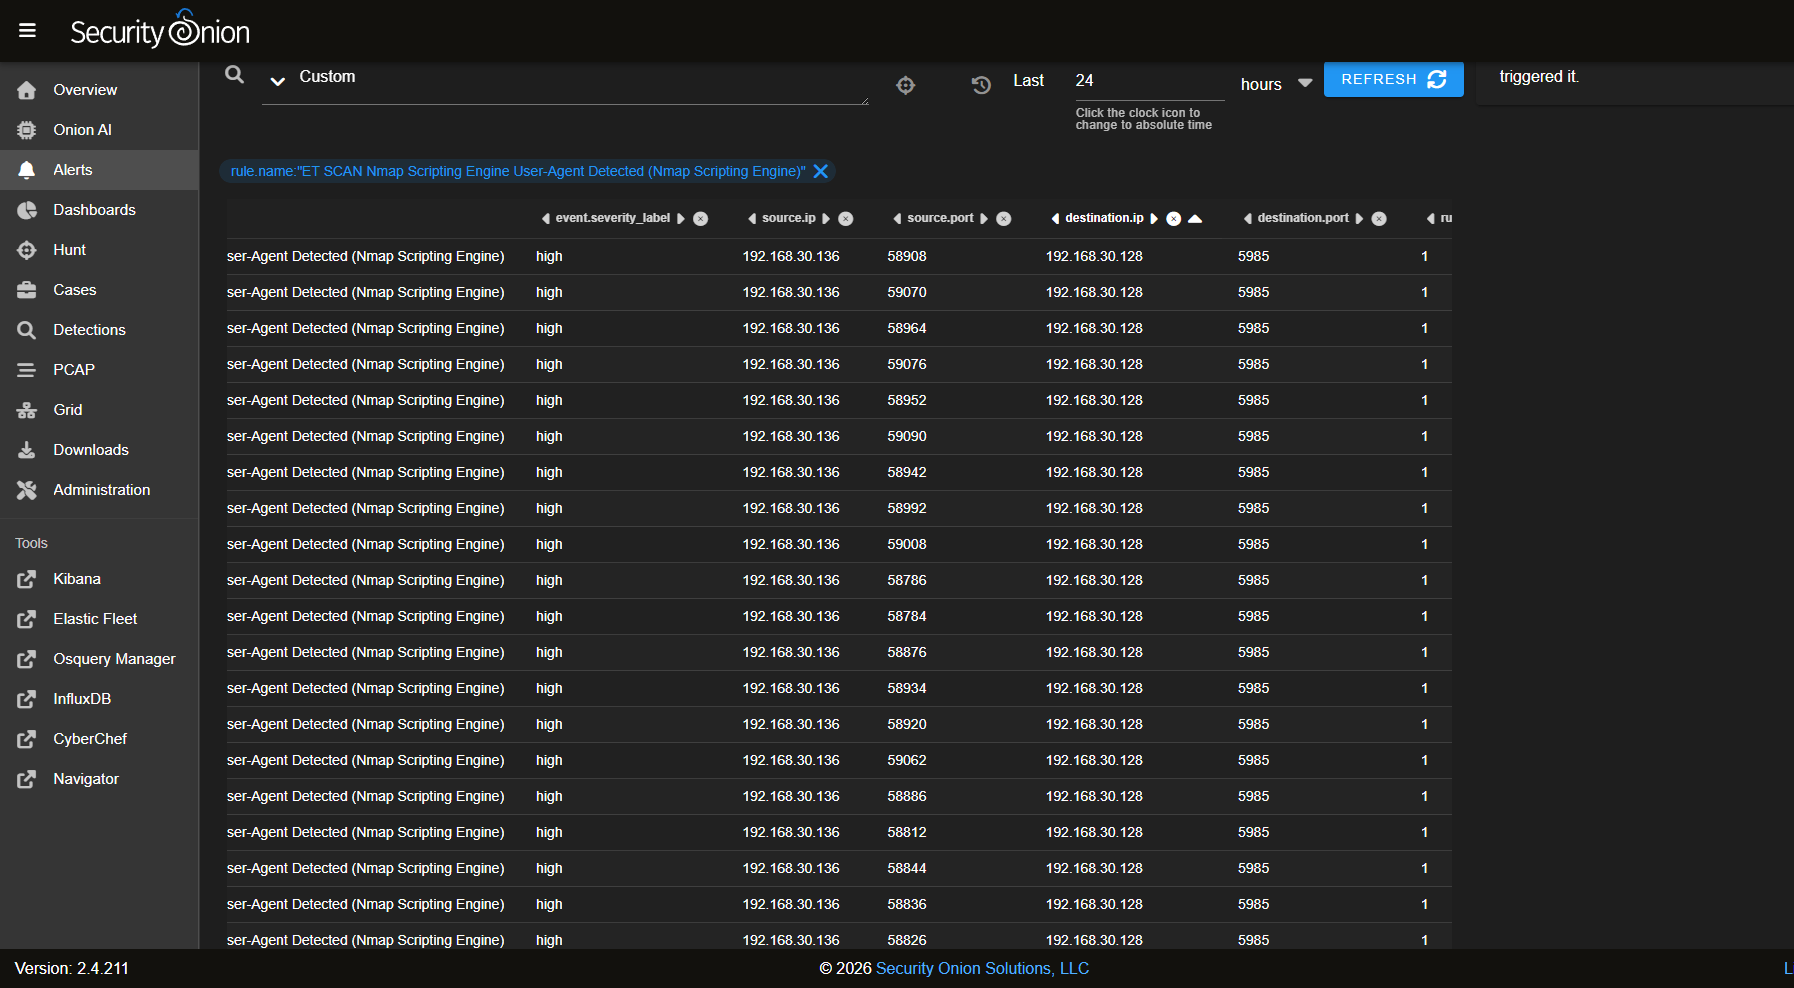This screenshot has width=1794, height=988.
Task: Click source port value 59070
Action: (x=907, y=292)
